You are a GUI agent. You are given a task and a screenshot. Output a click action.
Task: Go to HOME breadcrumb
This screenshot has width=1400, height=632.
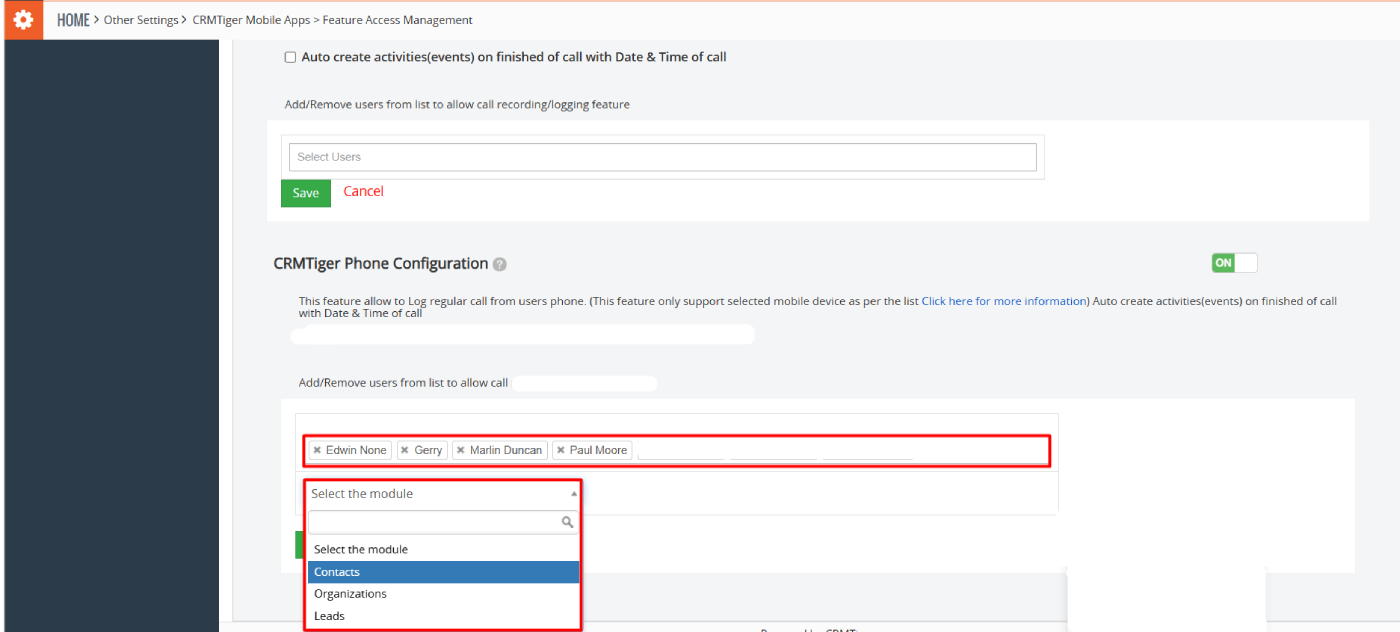pos(73,20)
